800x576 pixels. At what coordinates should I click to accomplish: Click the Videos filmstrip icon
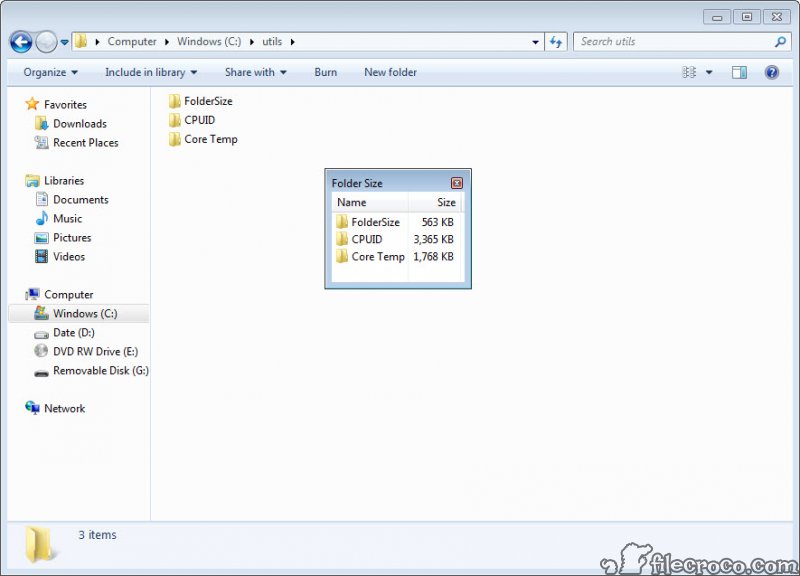[x=41, y=257]
